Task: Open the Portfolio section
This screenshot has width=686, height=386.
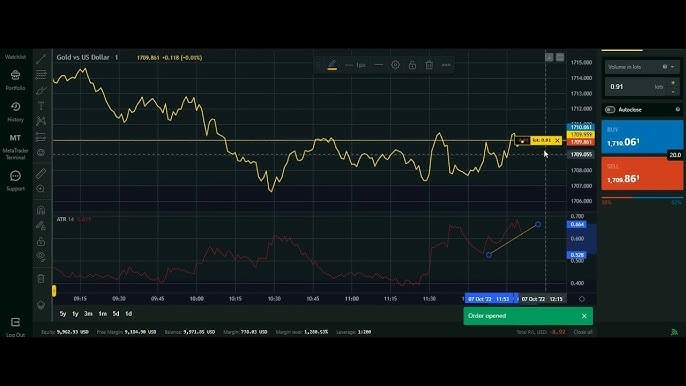Action: [x=15, y=80]
